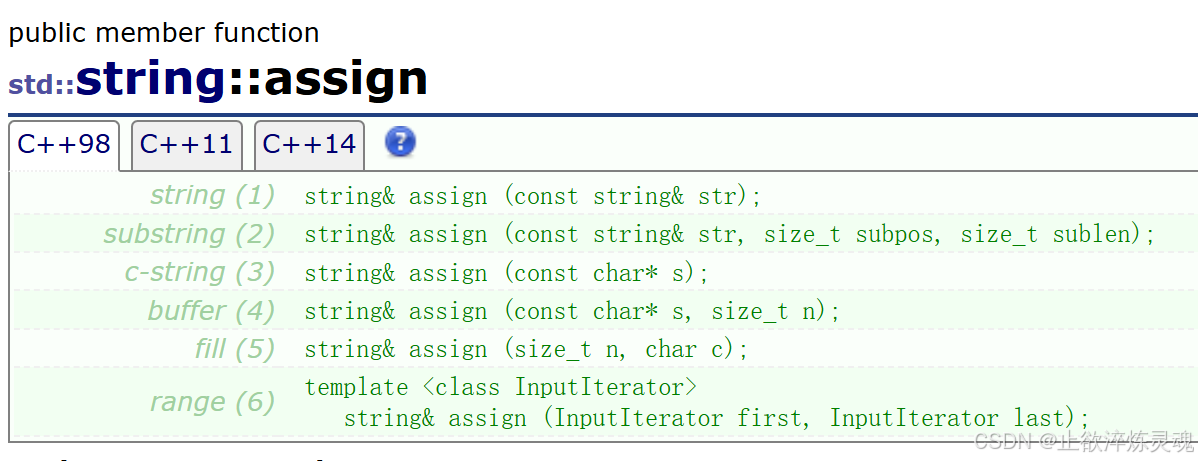
Task: Switch to the C++11 tab
Action: [186, 145]
